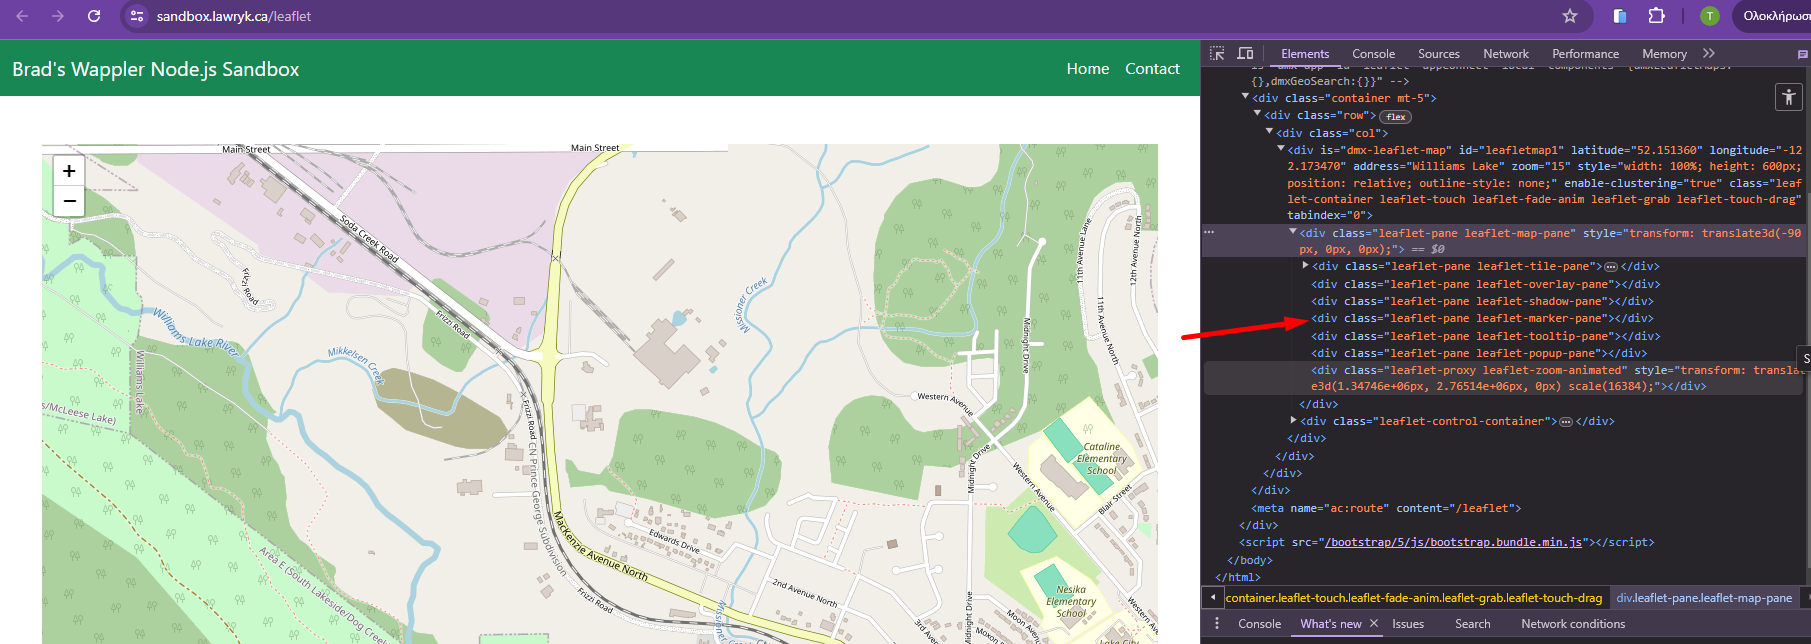
Task: Activate the DevTools element inspector tool
Action: pos(1217,53)
